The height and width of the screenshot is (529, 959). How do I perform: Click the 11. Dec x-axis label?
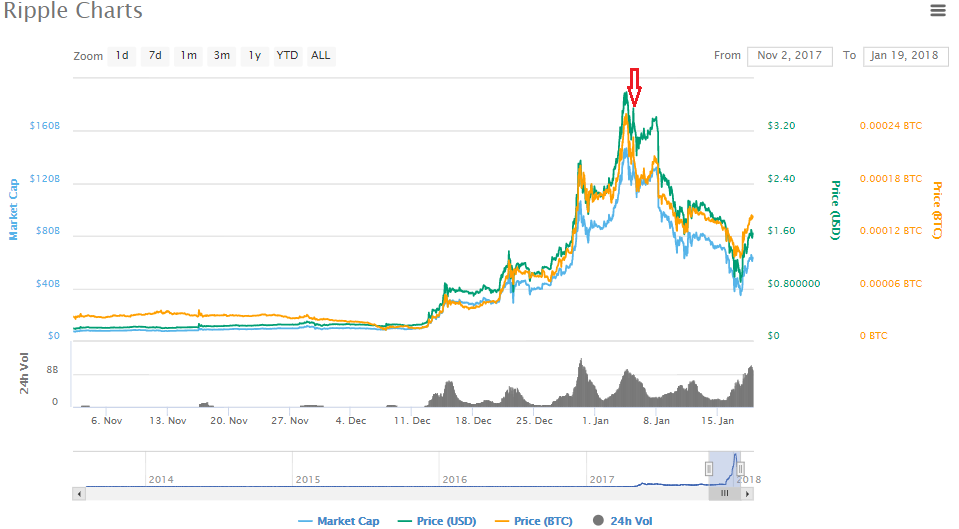point(412,421)
